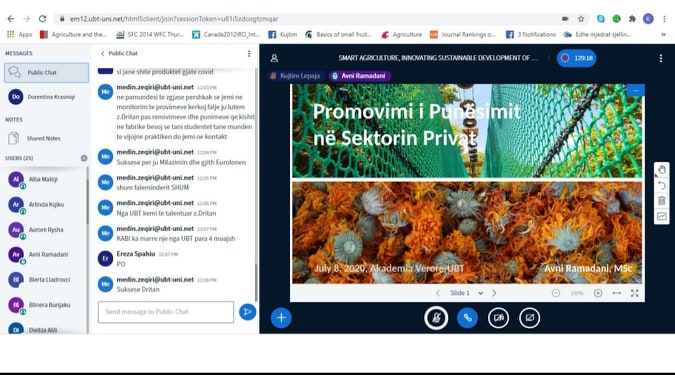Select user Arlinda Kqiku
This screenshot has width=675, height=375.
point(43,205)
